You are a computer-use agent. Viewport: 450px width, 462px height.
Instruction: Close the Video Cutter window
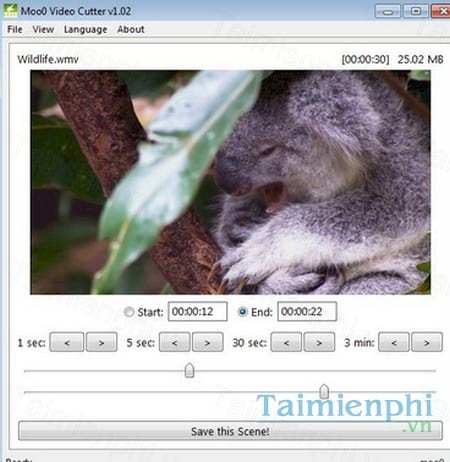441,11
